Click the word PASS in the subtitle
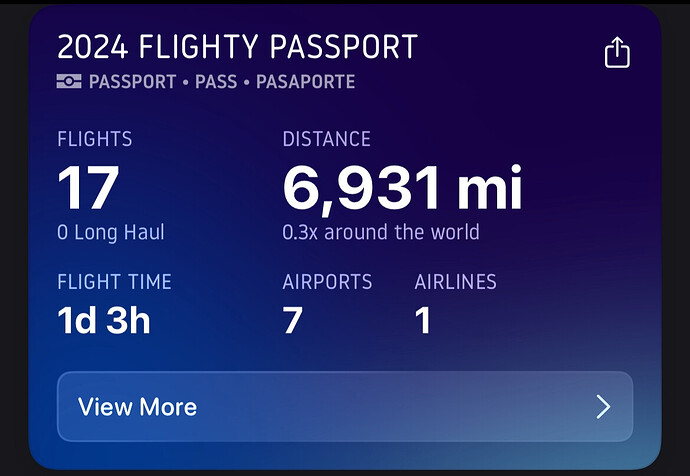Screen dimensions: 690x476 click(x=216, y=81)
